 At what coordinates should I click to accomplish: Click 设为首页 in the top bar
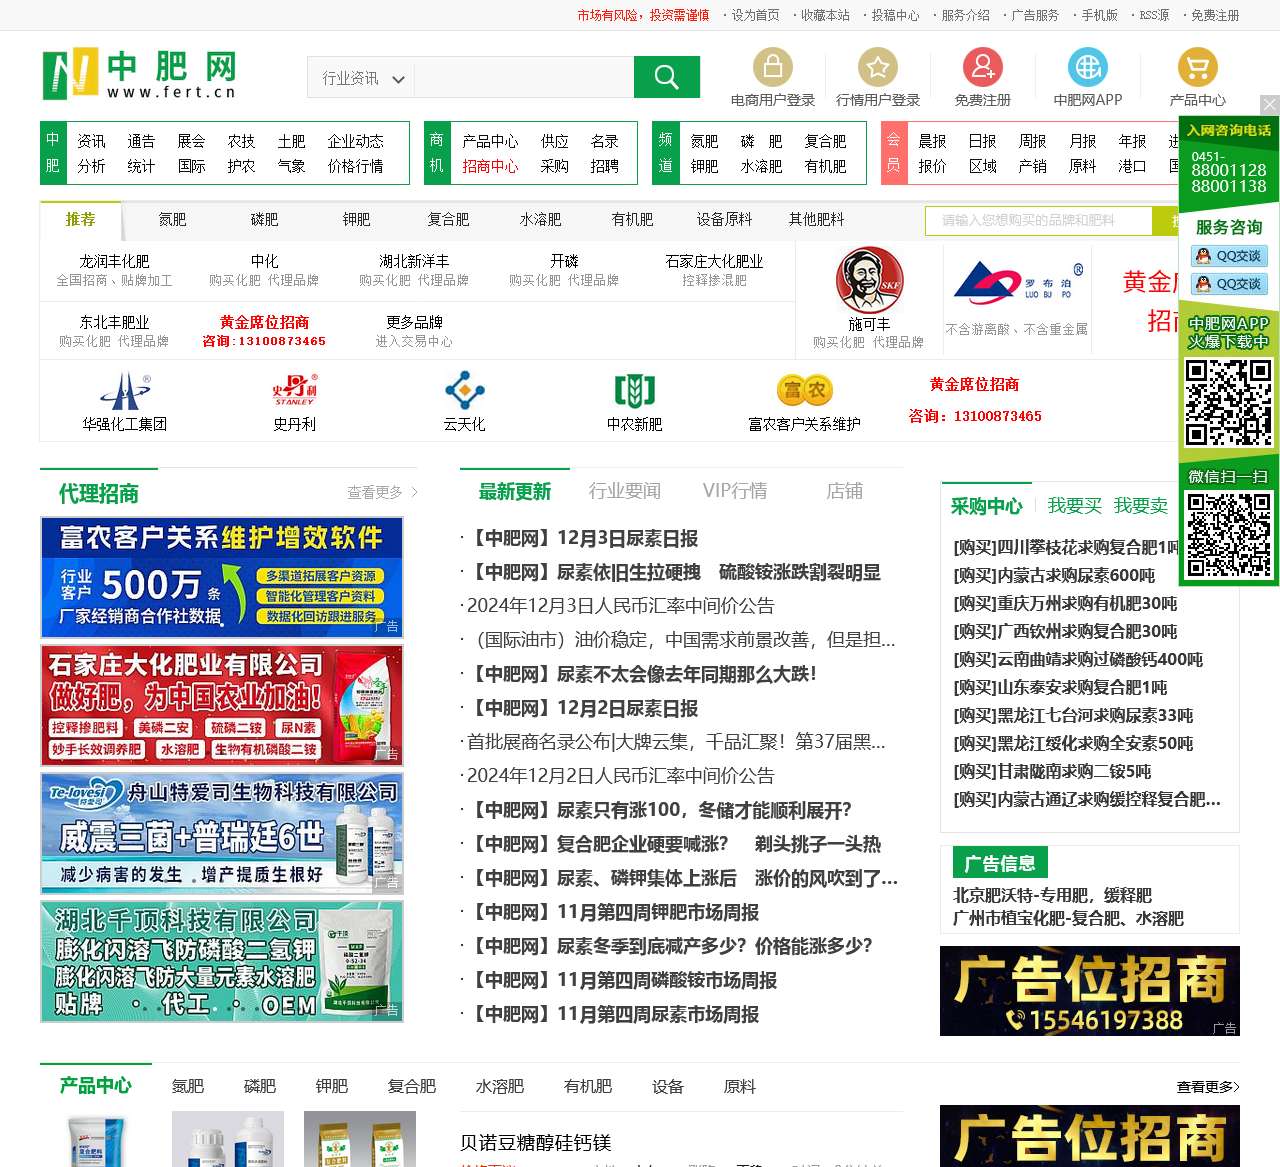(755, 15)
